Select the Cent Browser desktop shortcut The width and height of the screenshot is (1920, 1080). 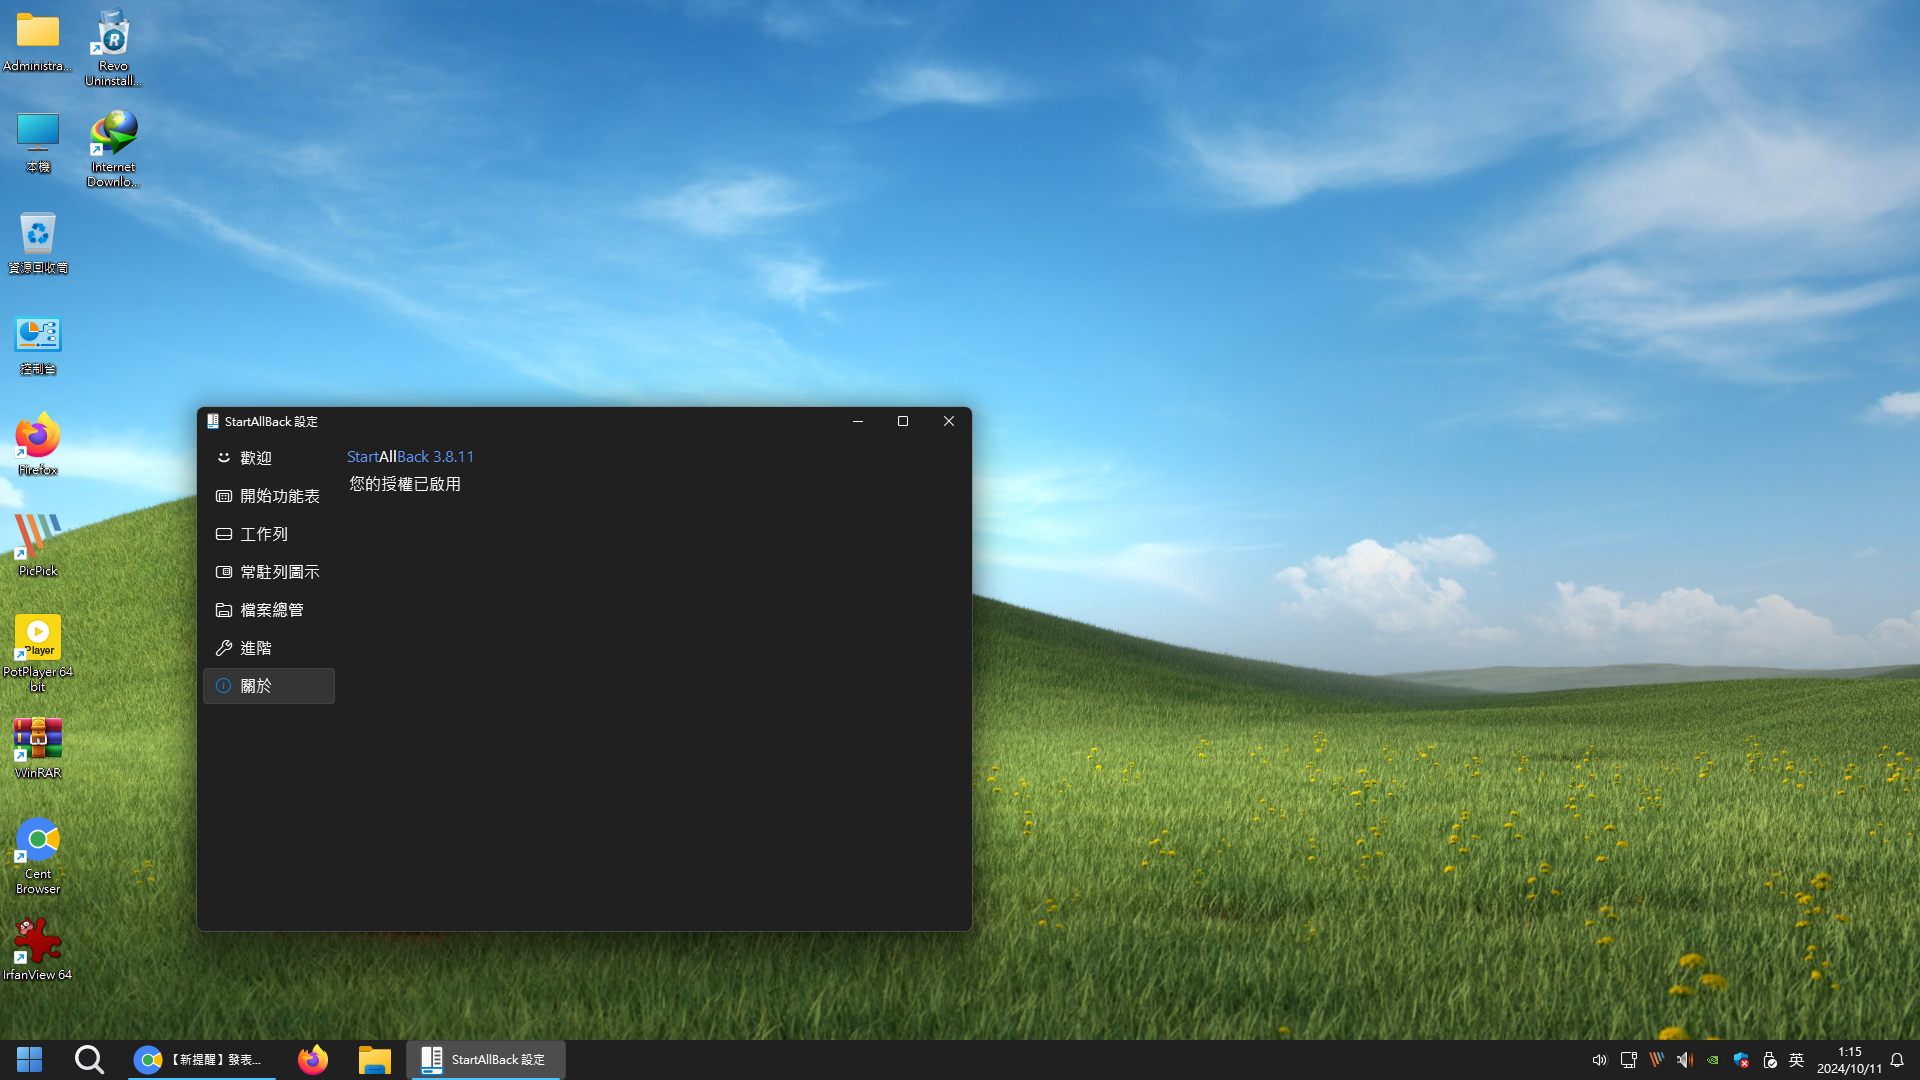tap(38, 856)
